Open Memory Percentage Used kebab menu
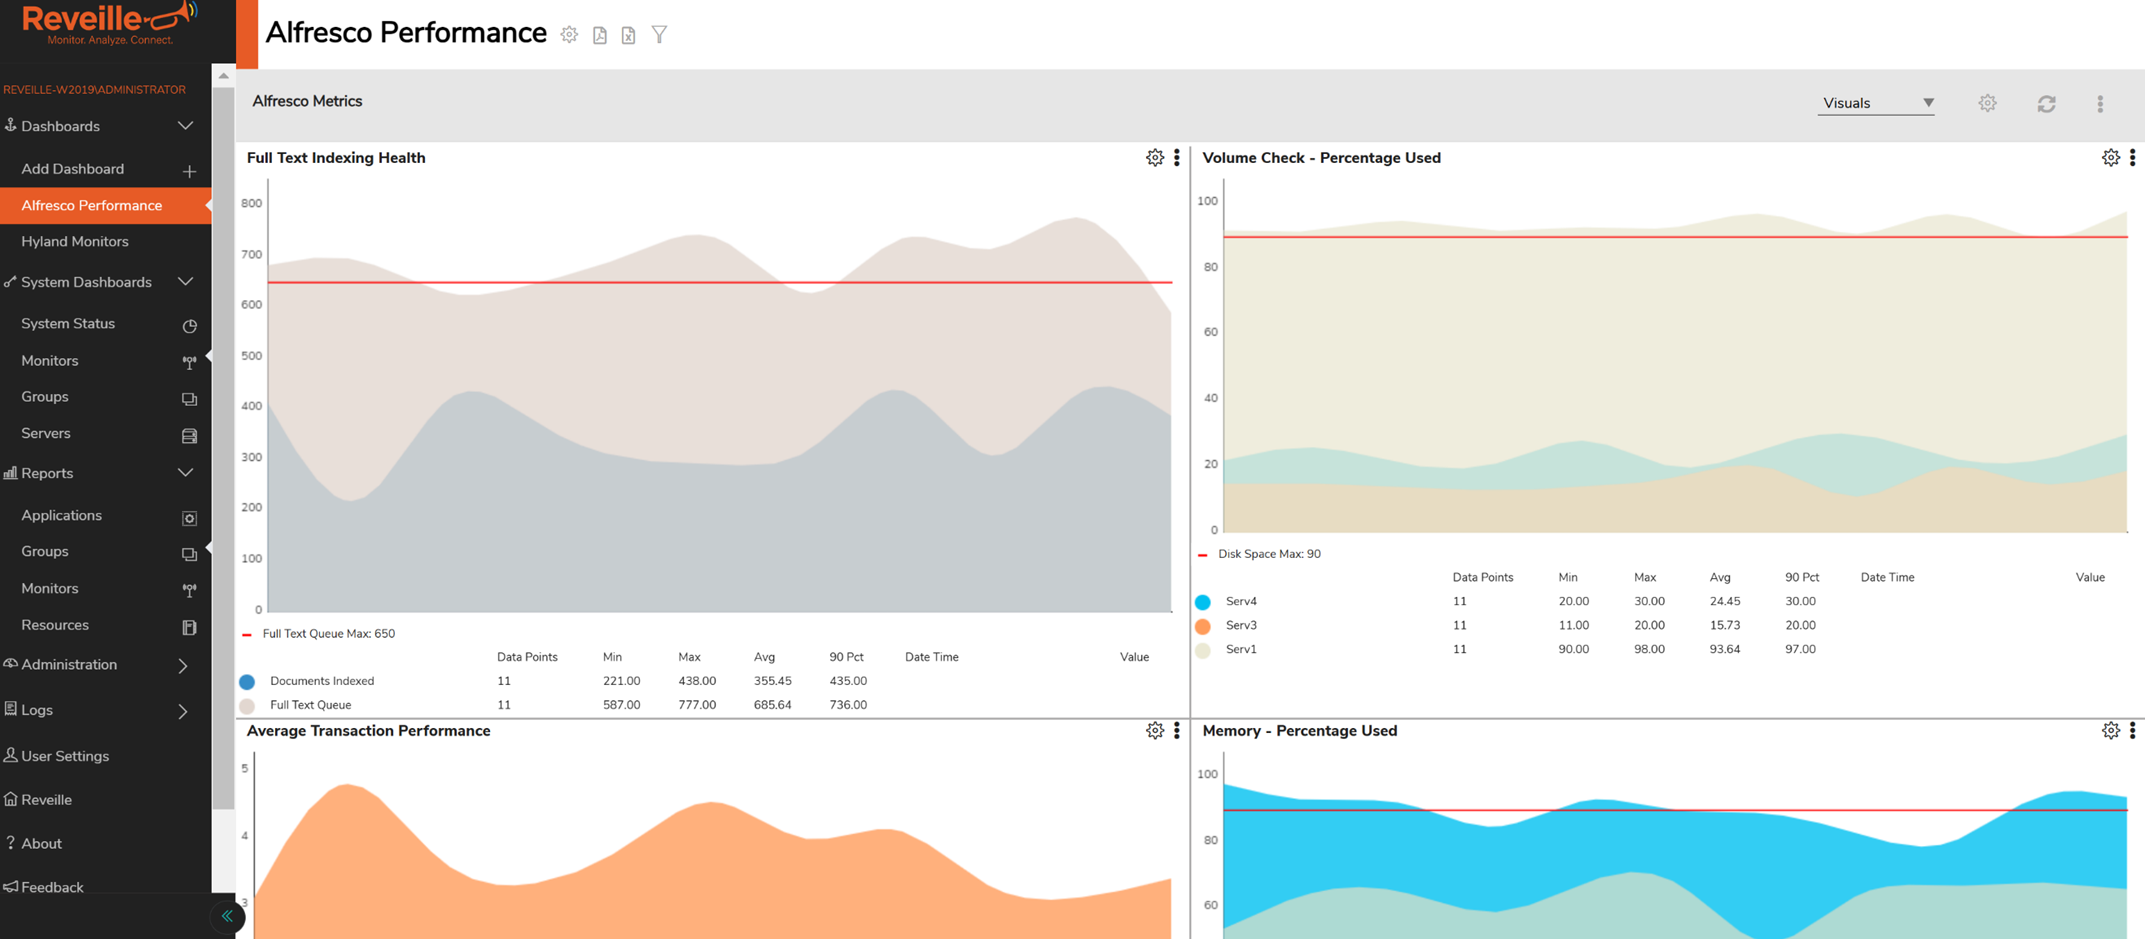The width and height of the screenshot is (2145, 939). [2133, 731]
